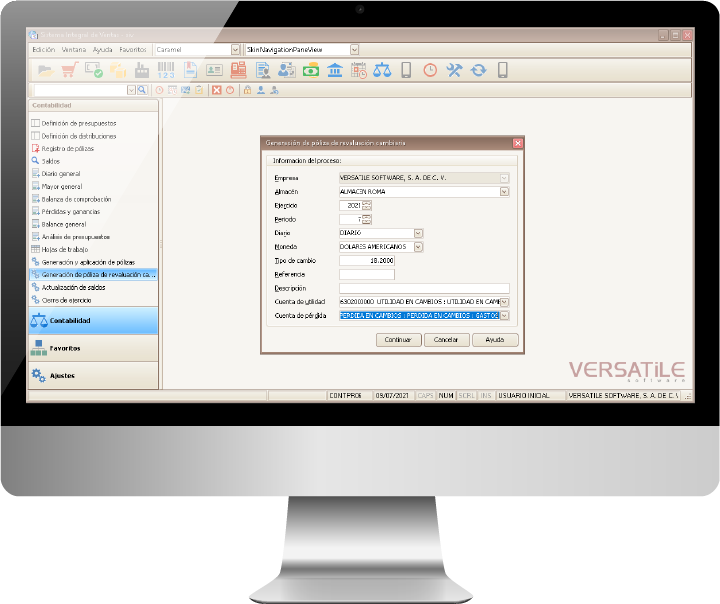The width and height of the screenshot is (720, 604).
Task: Click the blue bank building icon
Action: tap(335, 70)
